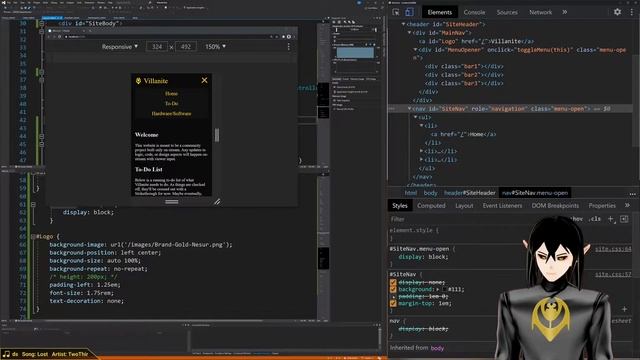
Task: Click the viewport width field showing 324
Action: tap(157, 47)
